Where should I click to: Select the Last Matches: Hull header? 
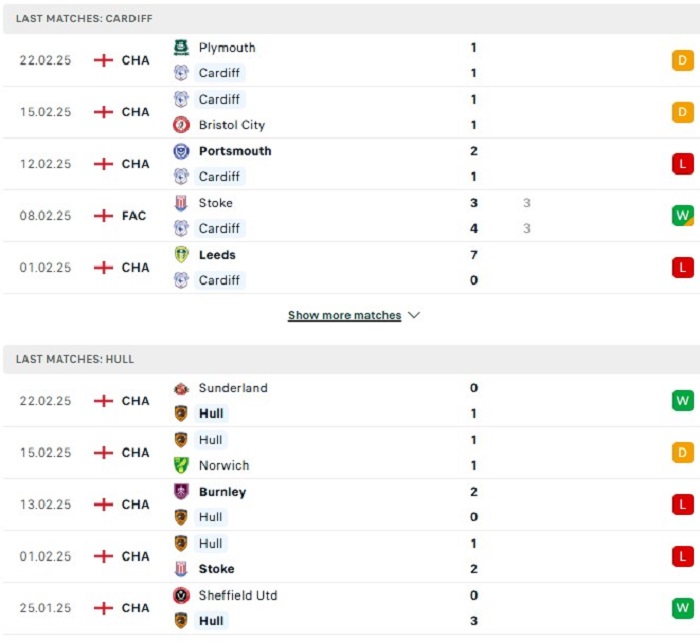point(75,359)
